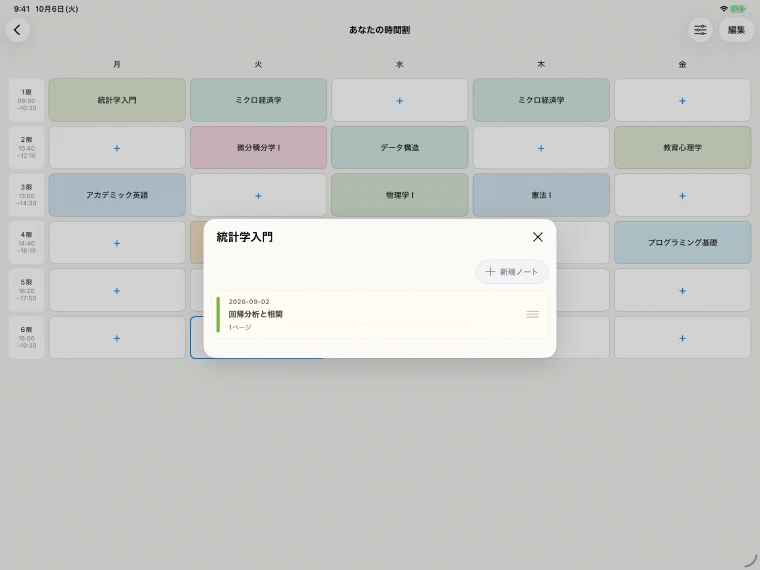Image resolution: width=760 pixels, height=570 pixels.
Task: Add a class to Friday period 3
Action: (x=682, y=195)
